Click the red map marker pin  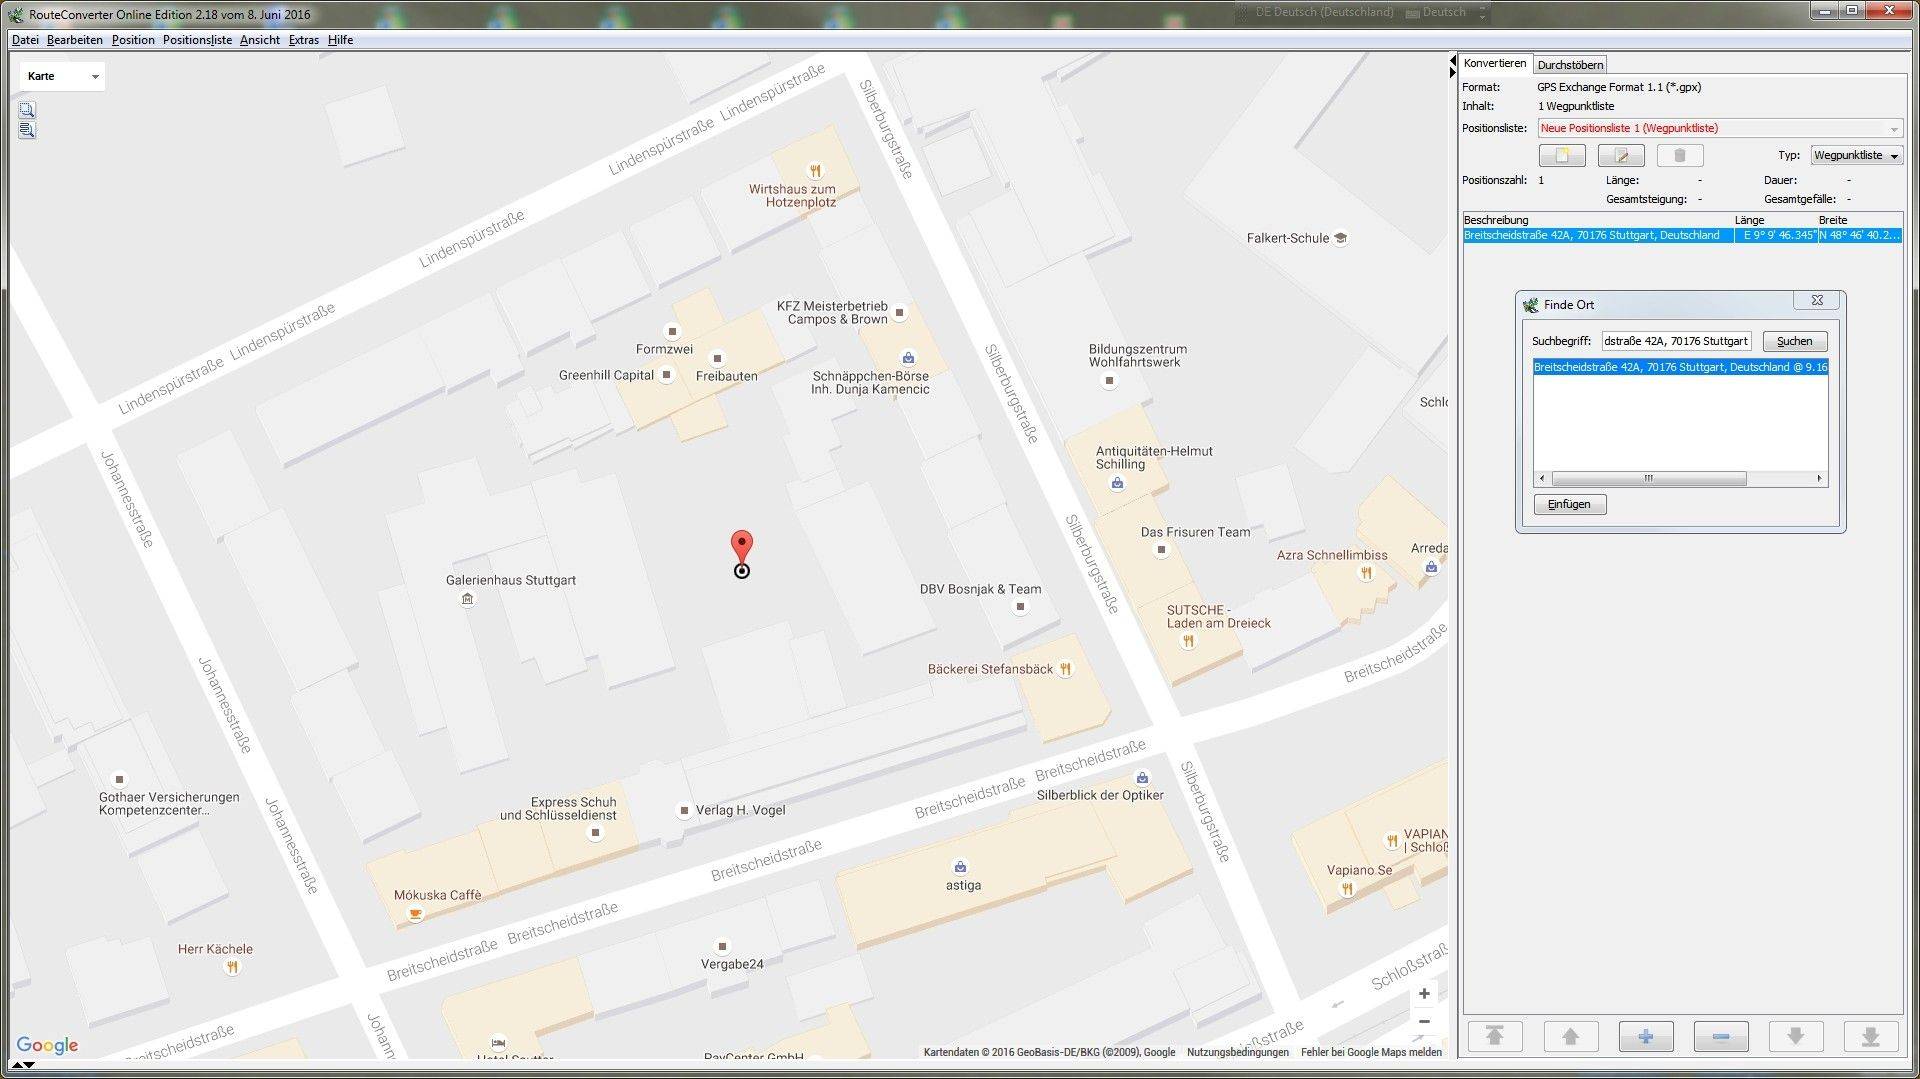click(741, 547)
